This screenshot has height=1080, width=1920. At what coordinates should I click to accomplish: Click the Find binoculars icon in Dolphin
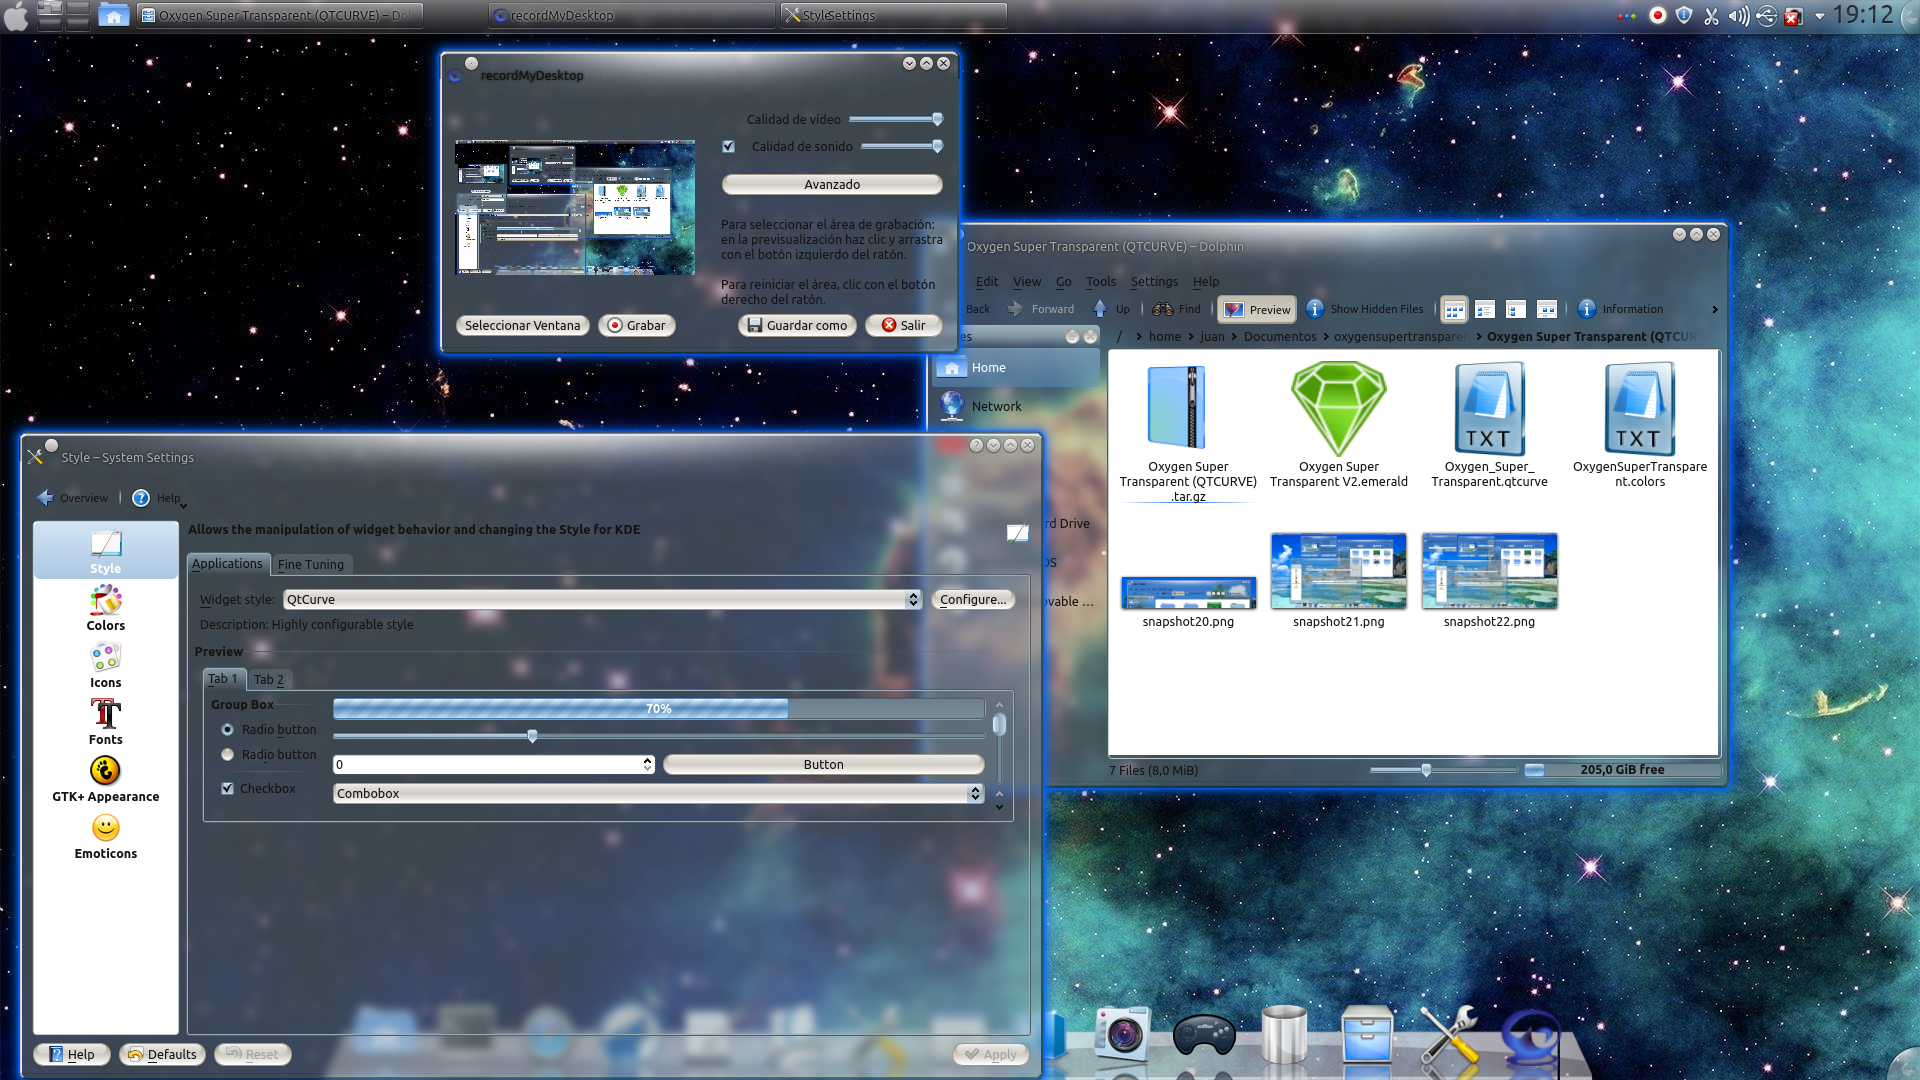(x=1163, y=309)
